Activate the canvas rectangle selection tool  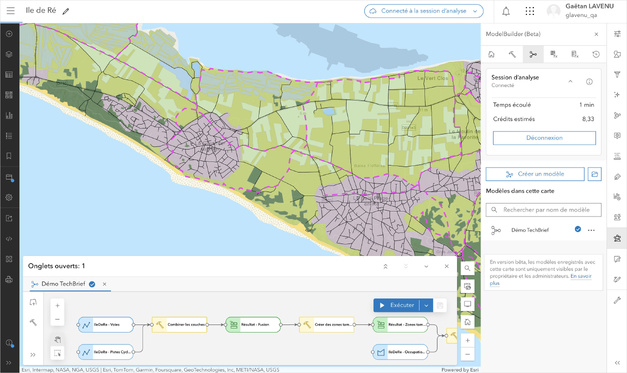57,353
